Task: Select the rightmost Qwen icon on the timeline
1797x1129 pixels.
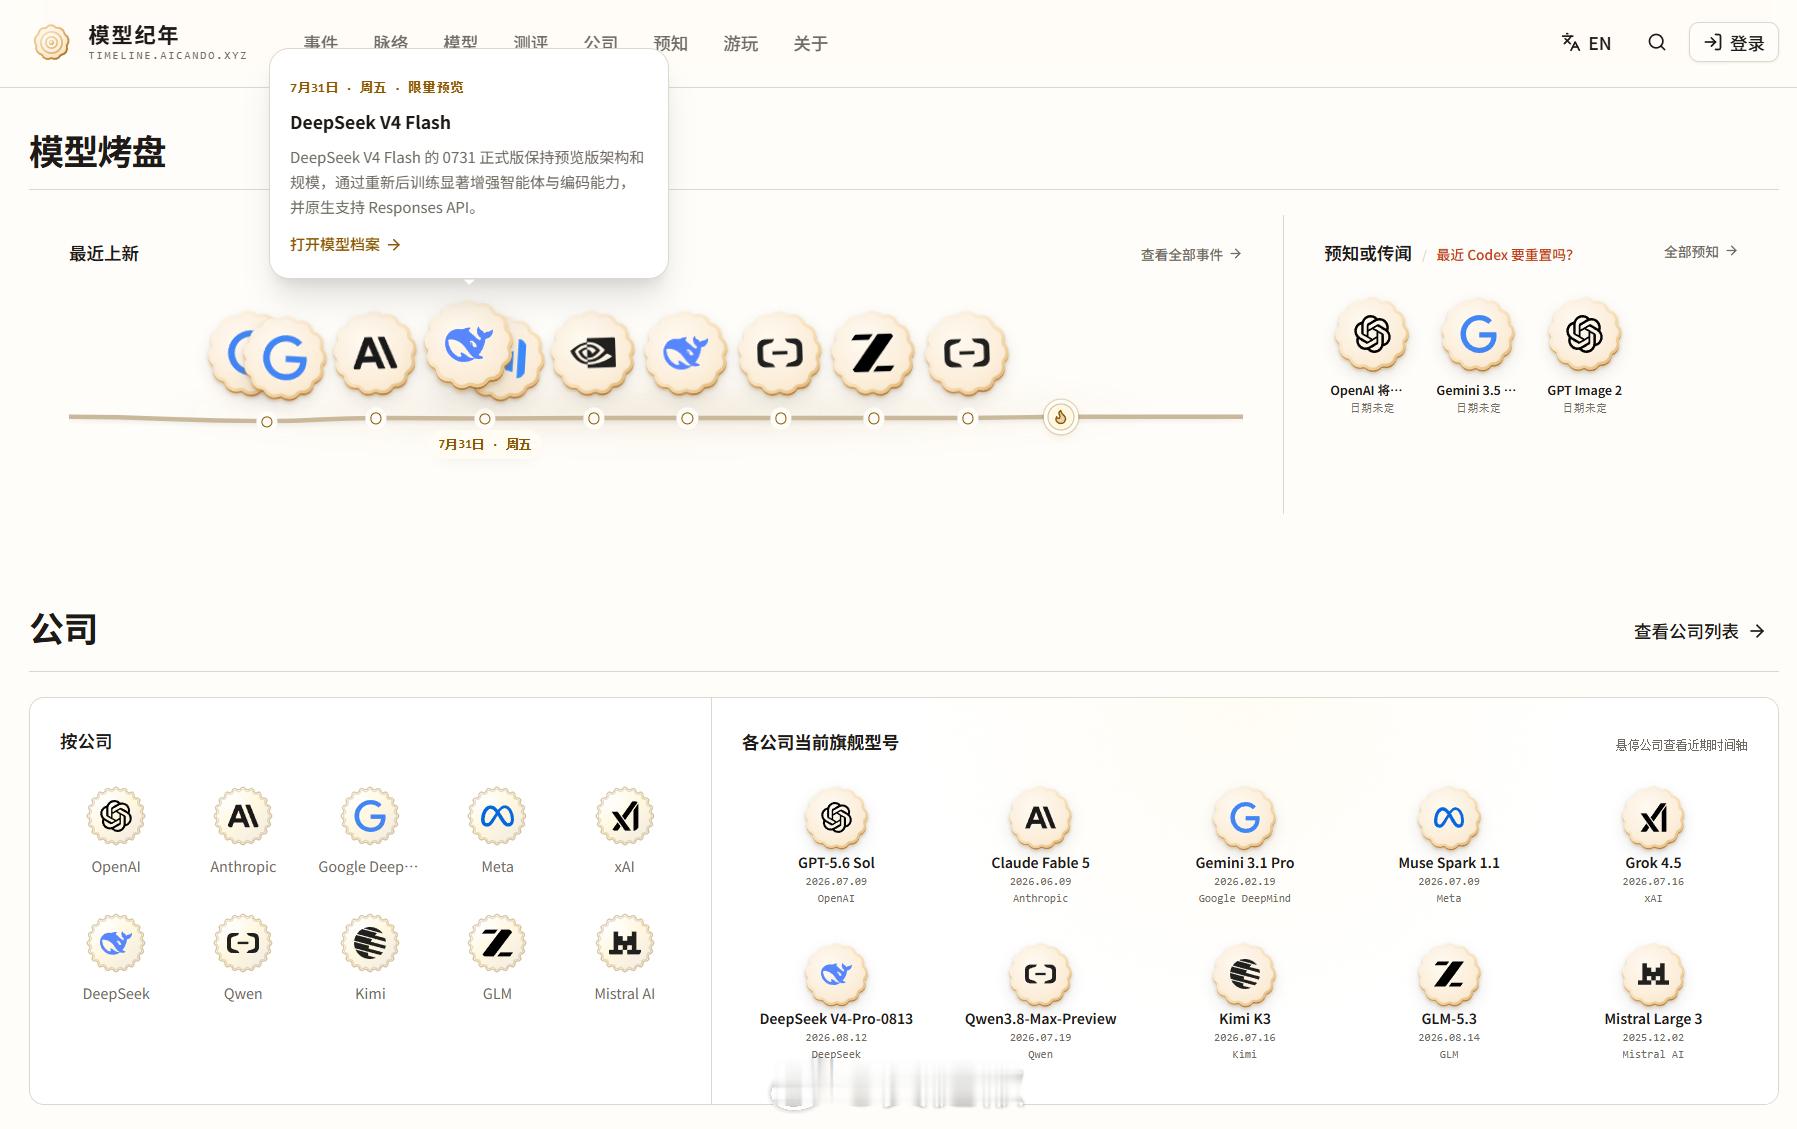Action: click(967, 353)
